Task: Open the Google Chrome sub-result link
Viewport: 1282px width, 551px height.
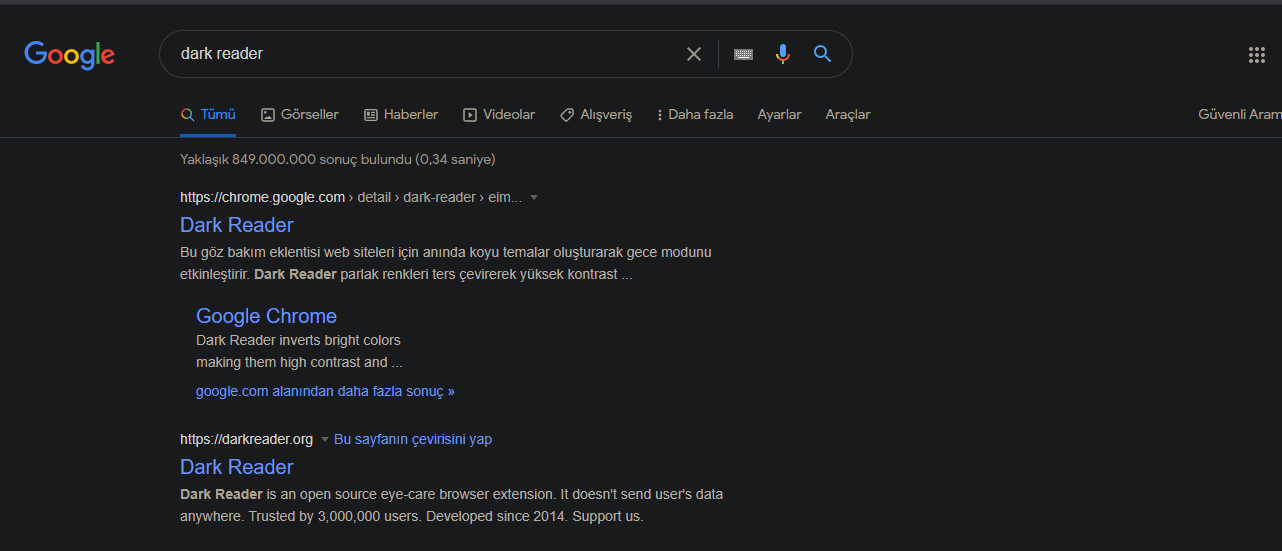Action: tap(266, 316)
